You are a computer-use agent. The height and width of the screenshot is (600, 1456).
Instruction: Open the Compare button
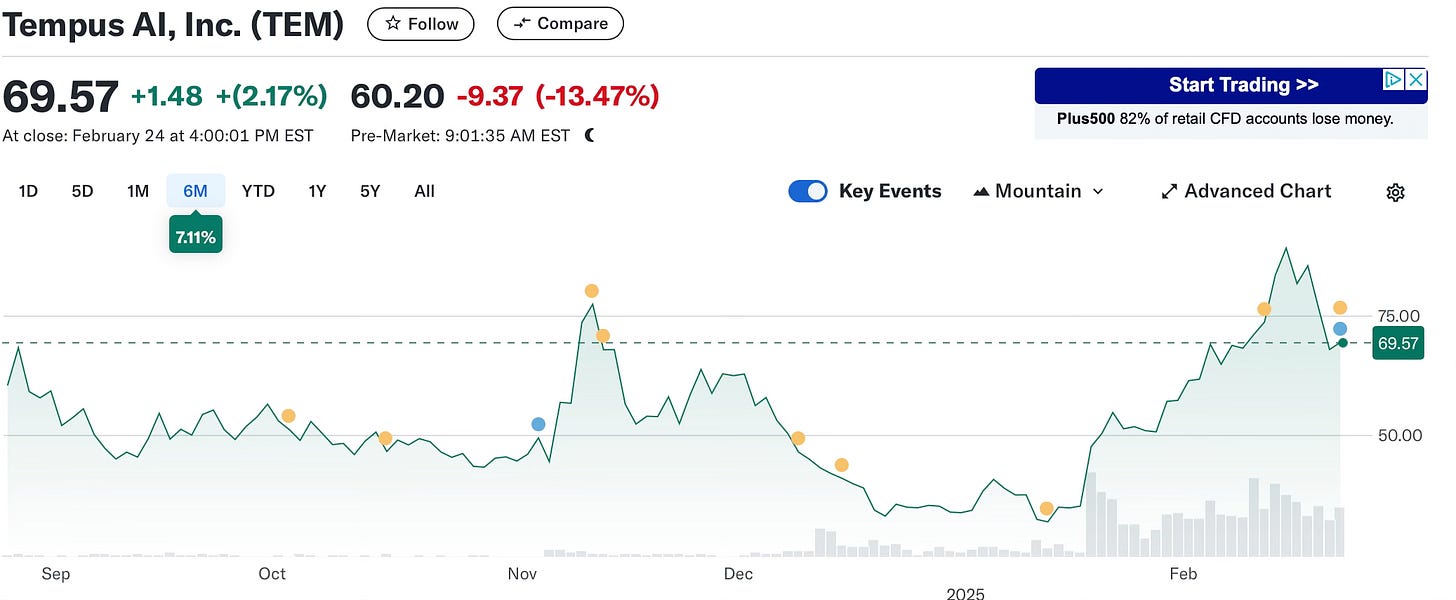click(560, 23)
